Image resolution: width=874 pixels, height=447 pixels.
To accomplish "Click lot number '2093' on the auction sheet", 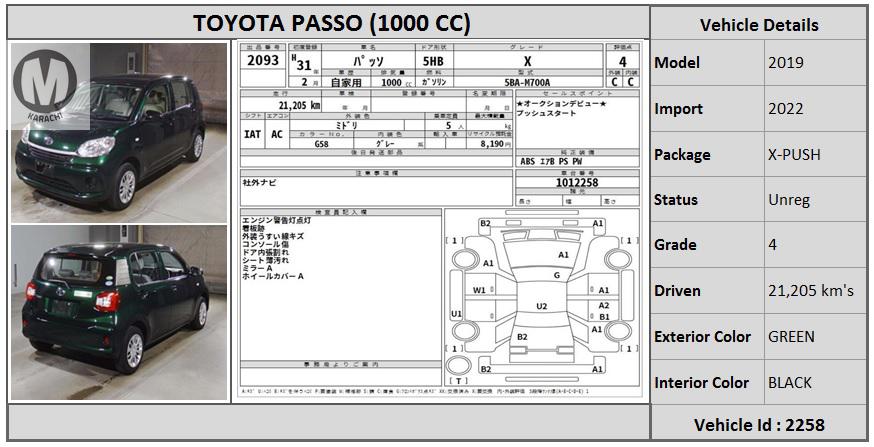I will click(263, 60).
